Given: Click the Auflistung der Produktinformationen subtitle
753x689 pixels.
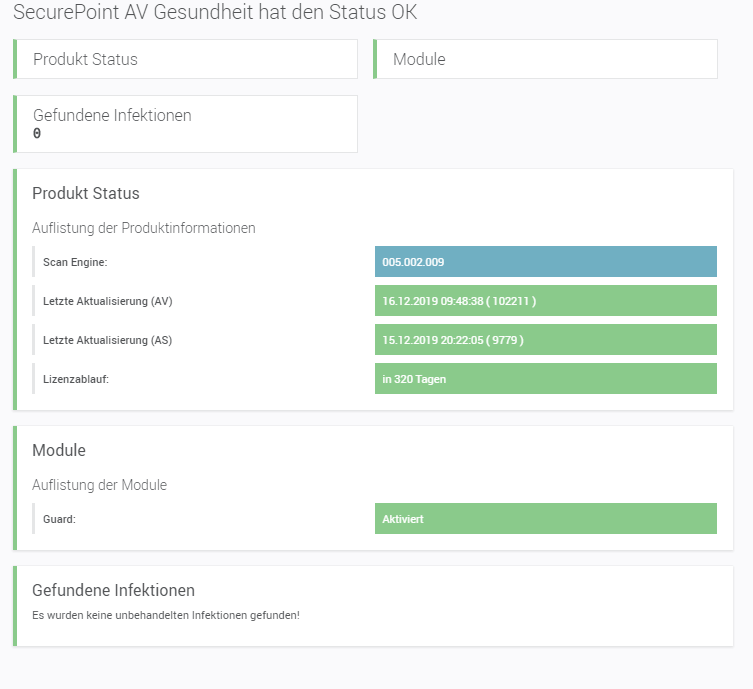Looking at the screenshot, I should pyautogui.click(x=144, y=228).
